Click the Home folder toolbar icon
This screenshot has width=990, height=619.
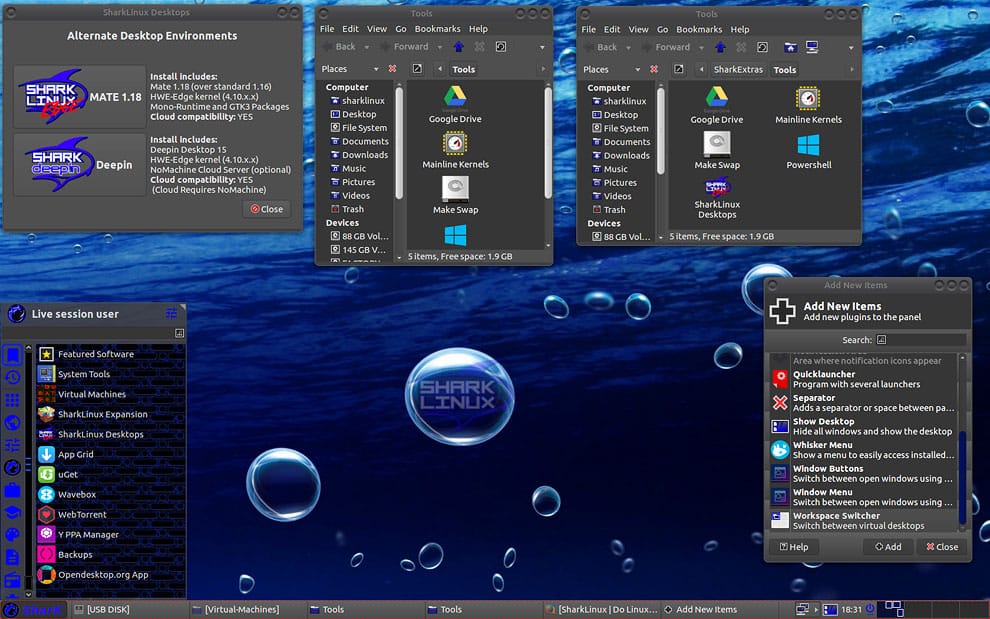790,47
